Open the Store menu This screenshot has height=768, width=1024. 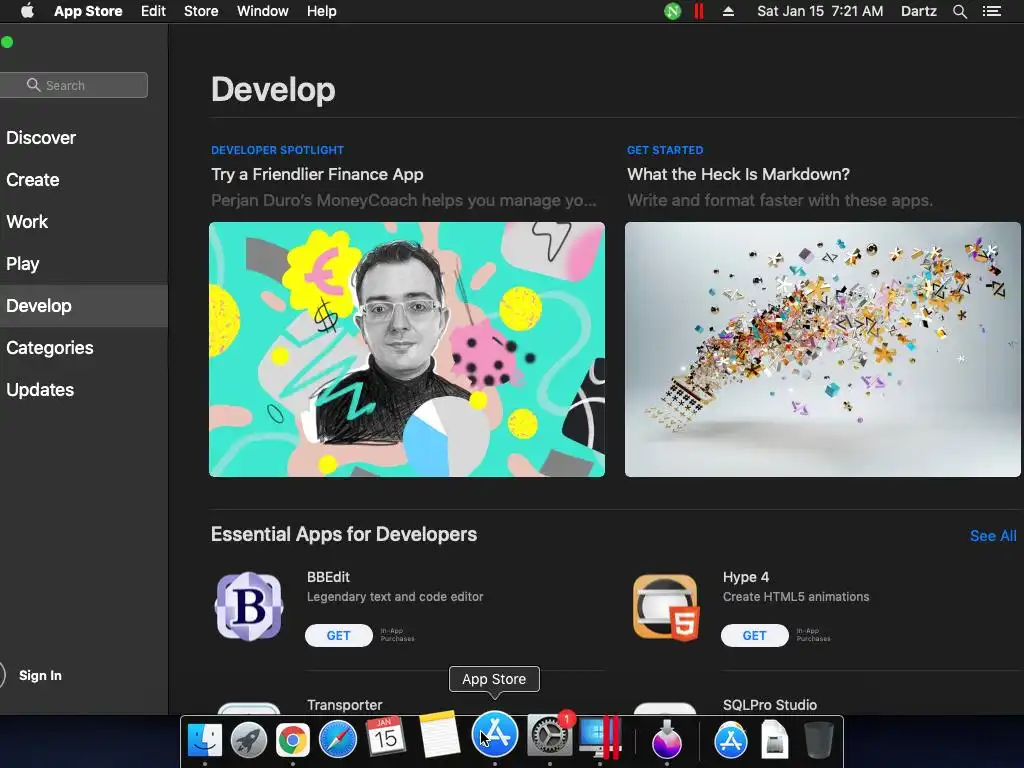(x=200, y=11)
